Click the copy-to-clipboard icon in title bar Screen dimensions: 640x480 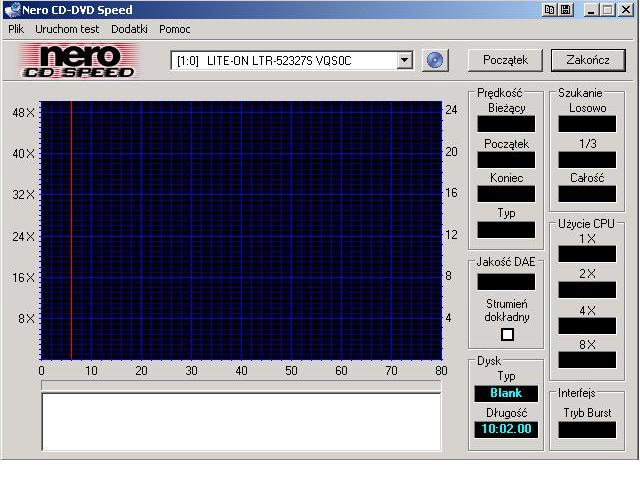pos(549,10)
